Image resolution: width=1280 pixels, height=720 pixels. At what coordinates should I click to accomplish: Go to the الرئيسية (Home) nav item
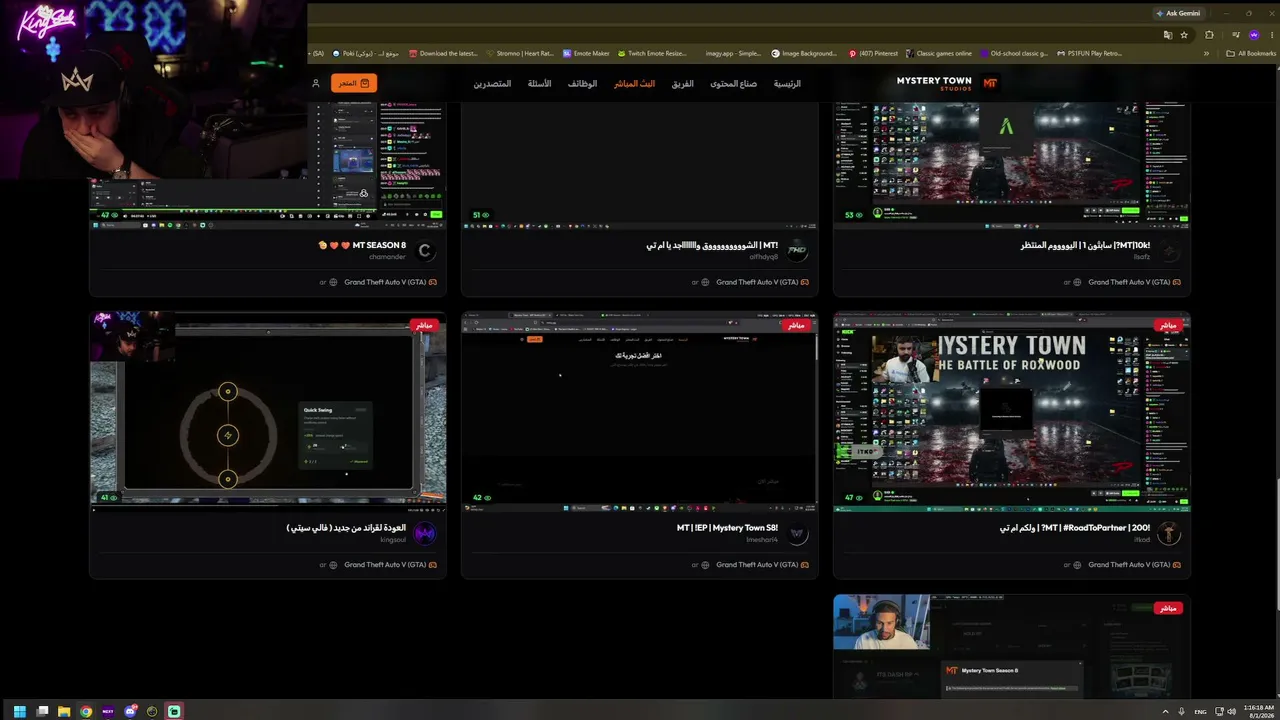click(x=787, y=83)
